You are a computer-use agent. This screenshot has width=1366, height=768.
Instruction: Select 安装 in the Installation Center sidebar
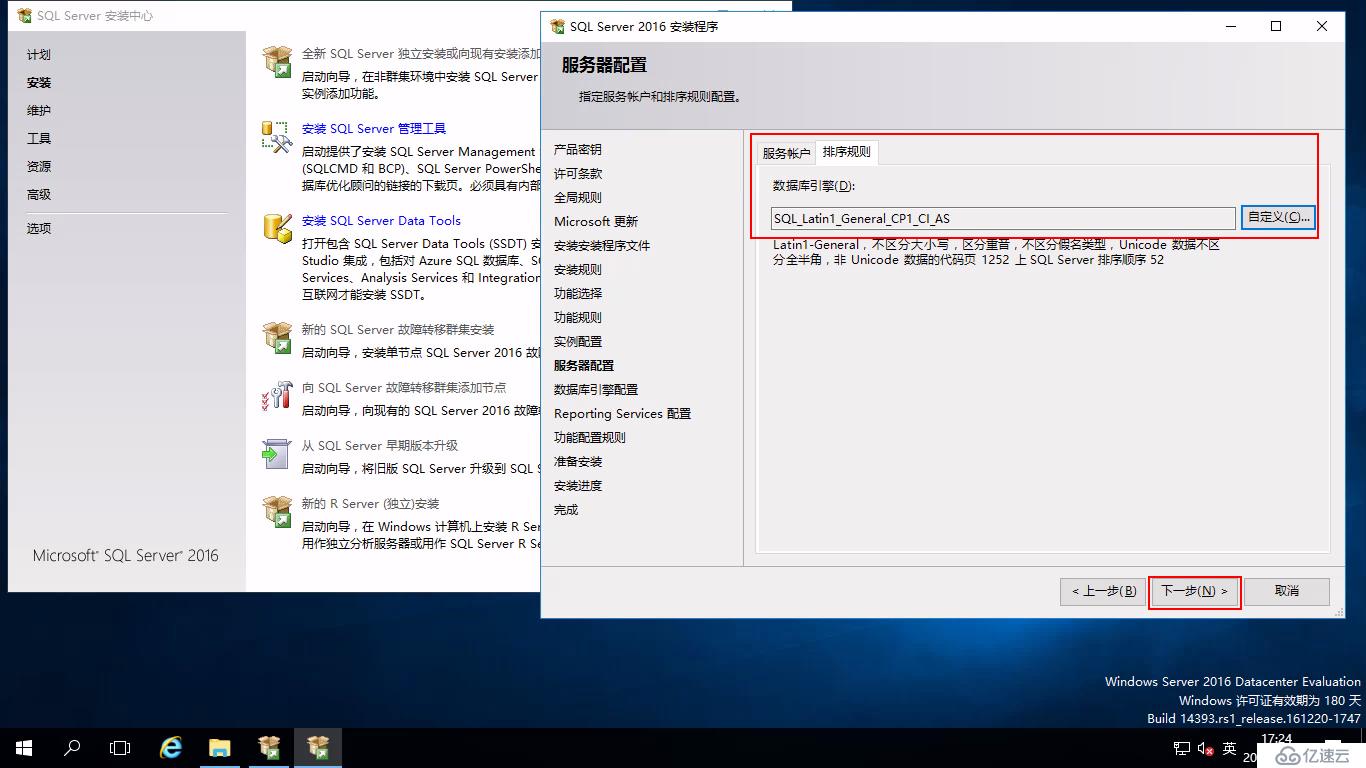tap(38, 83)
